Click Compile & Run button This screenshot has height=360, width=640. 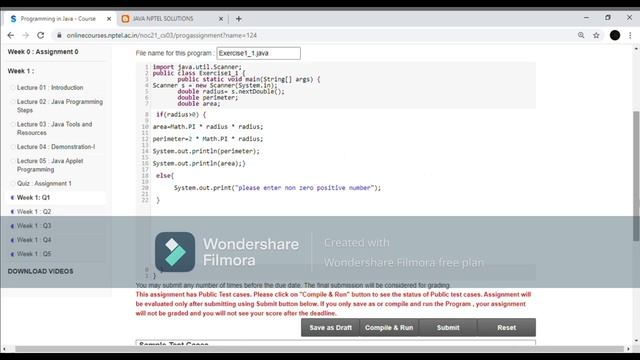[389, 328]
